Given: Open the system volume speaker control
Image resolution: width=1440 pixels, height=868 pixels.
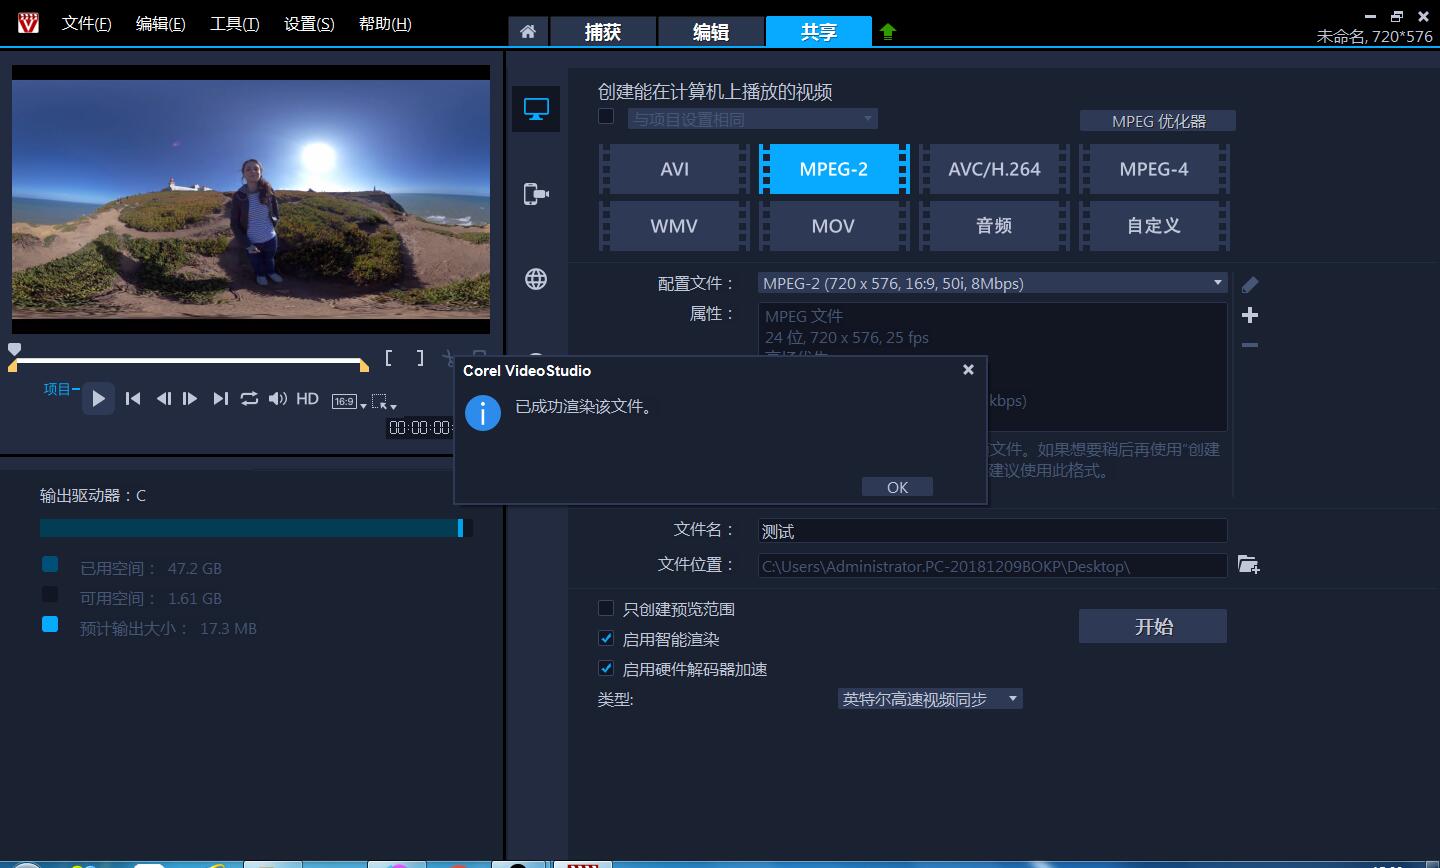Looking at the screenshot, I should [x=278, y=399].
